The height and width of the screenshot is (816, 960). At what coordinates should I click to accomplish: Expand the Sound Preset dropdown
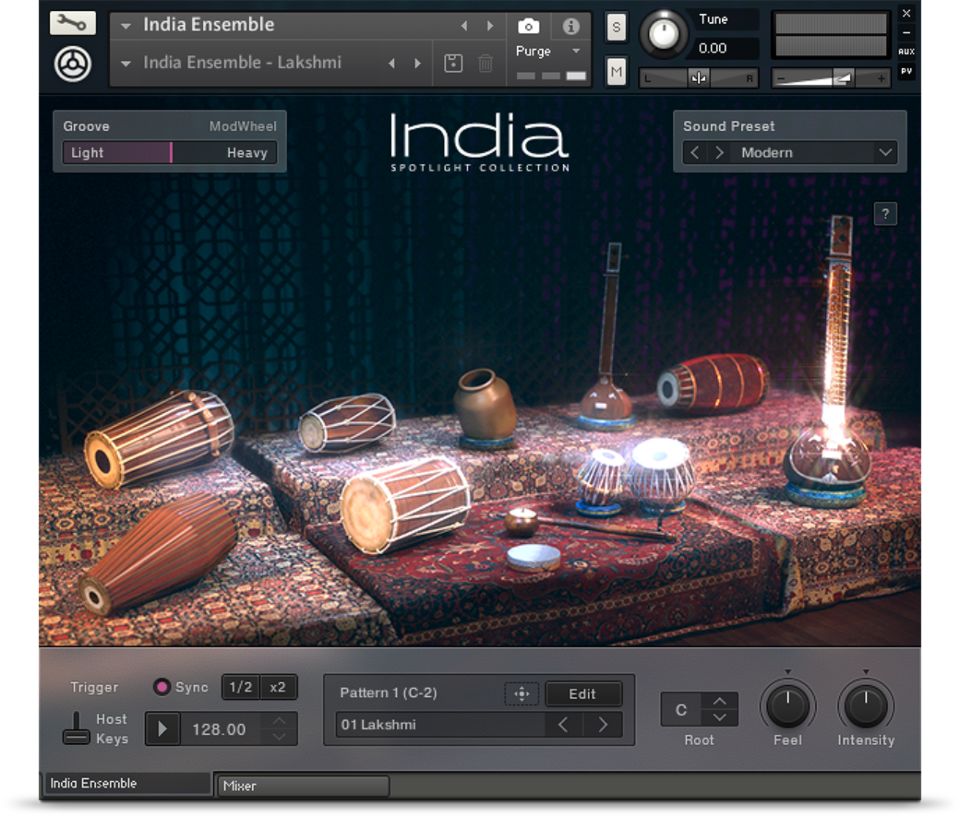pyautogui.click(x=885, y=153)
